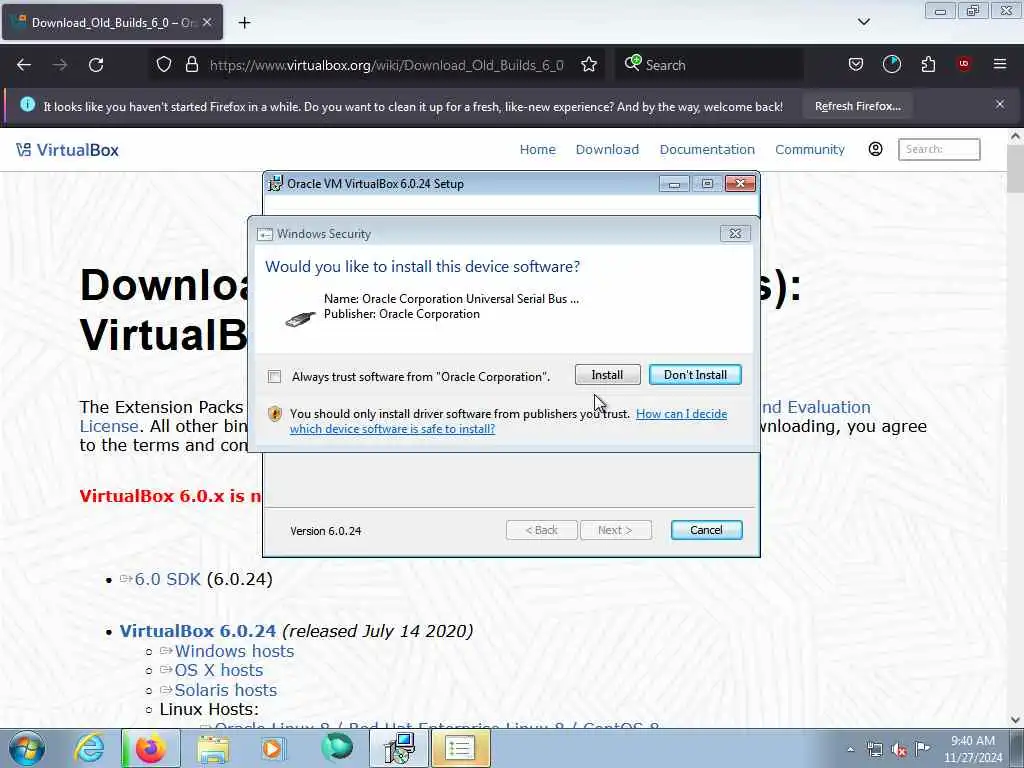Open the Firefox extensions puzzle icon

click(928, 64)
